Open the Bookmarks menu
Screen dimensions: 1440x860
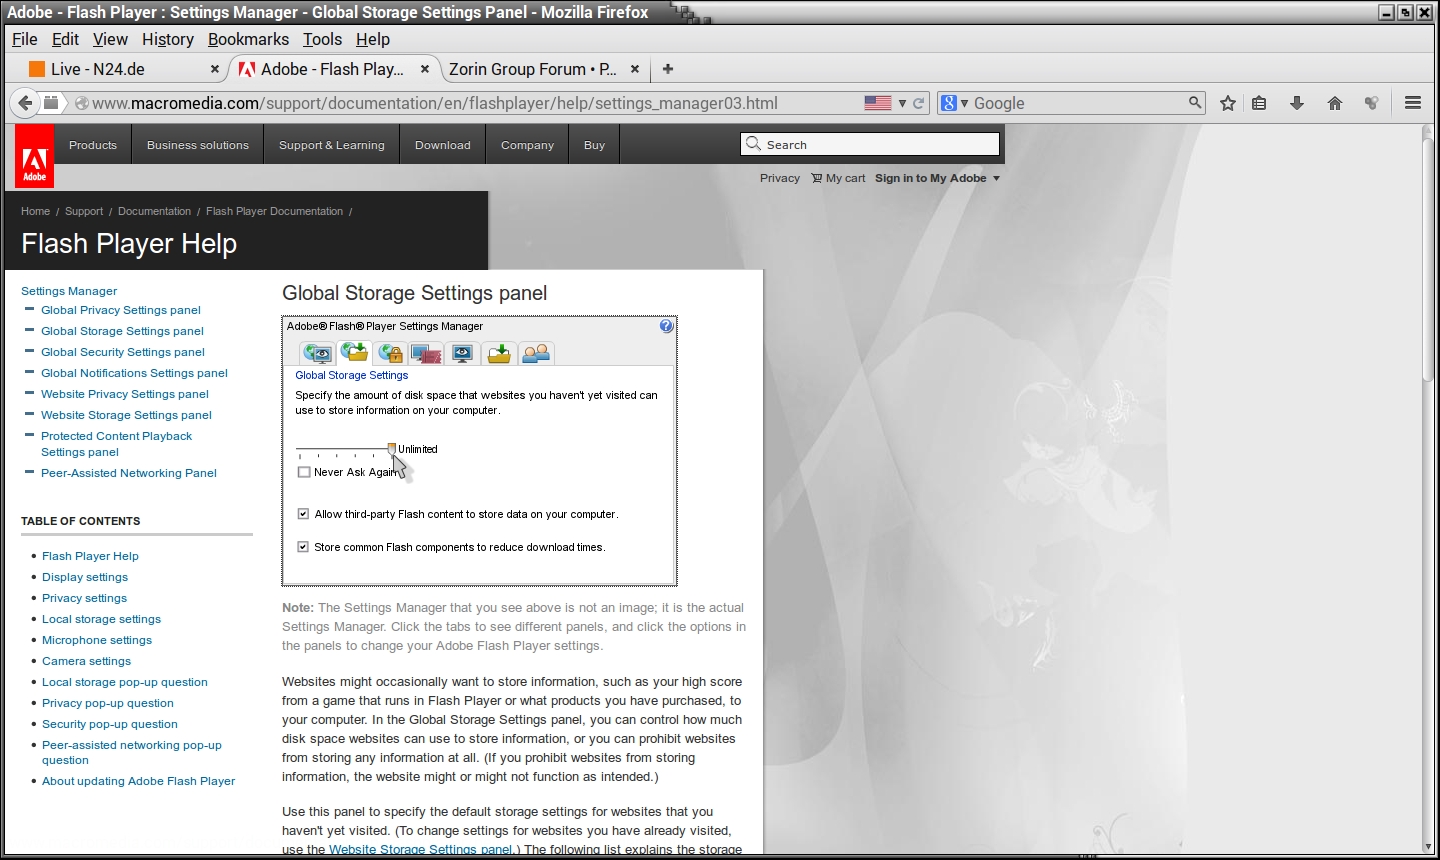coord(248,39)
